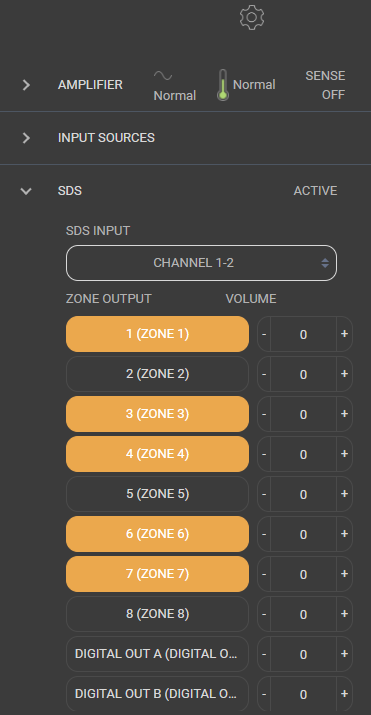Enable DIGITAL OUT B zone output

point(157,694)
